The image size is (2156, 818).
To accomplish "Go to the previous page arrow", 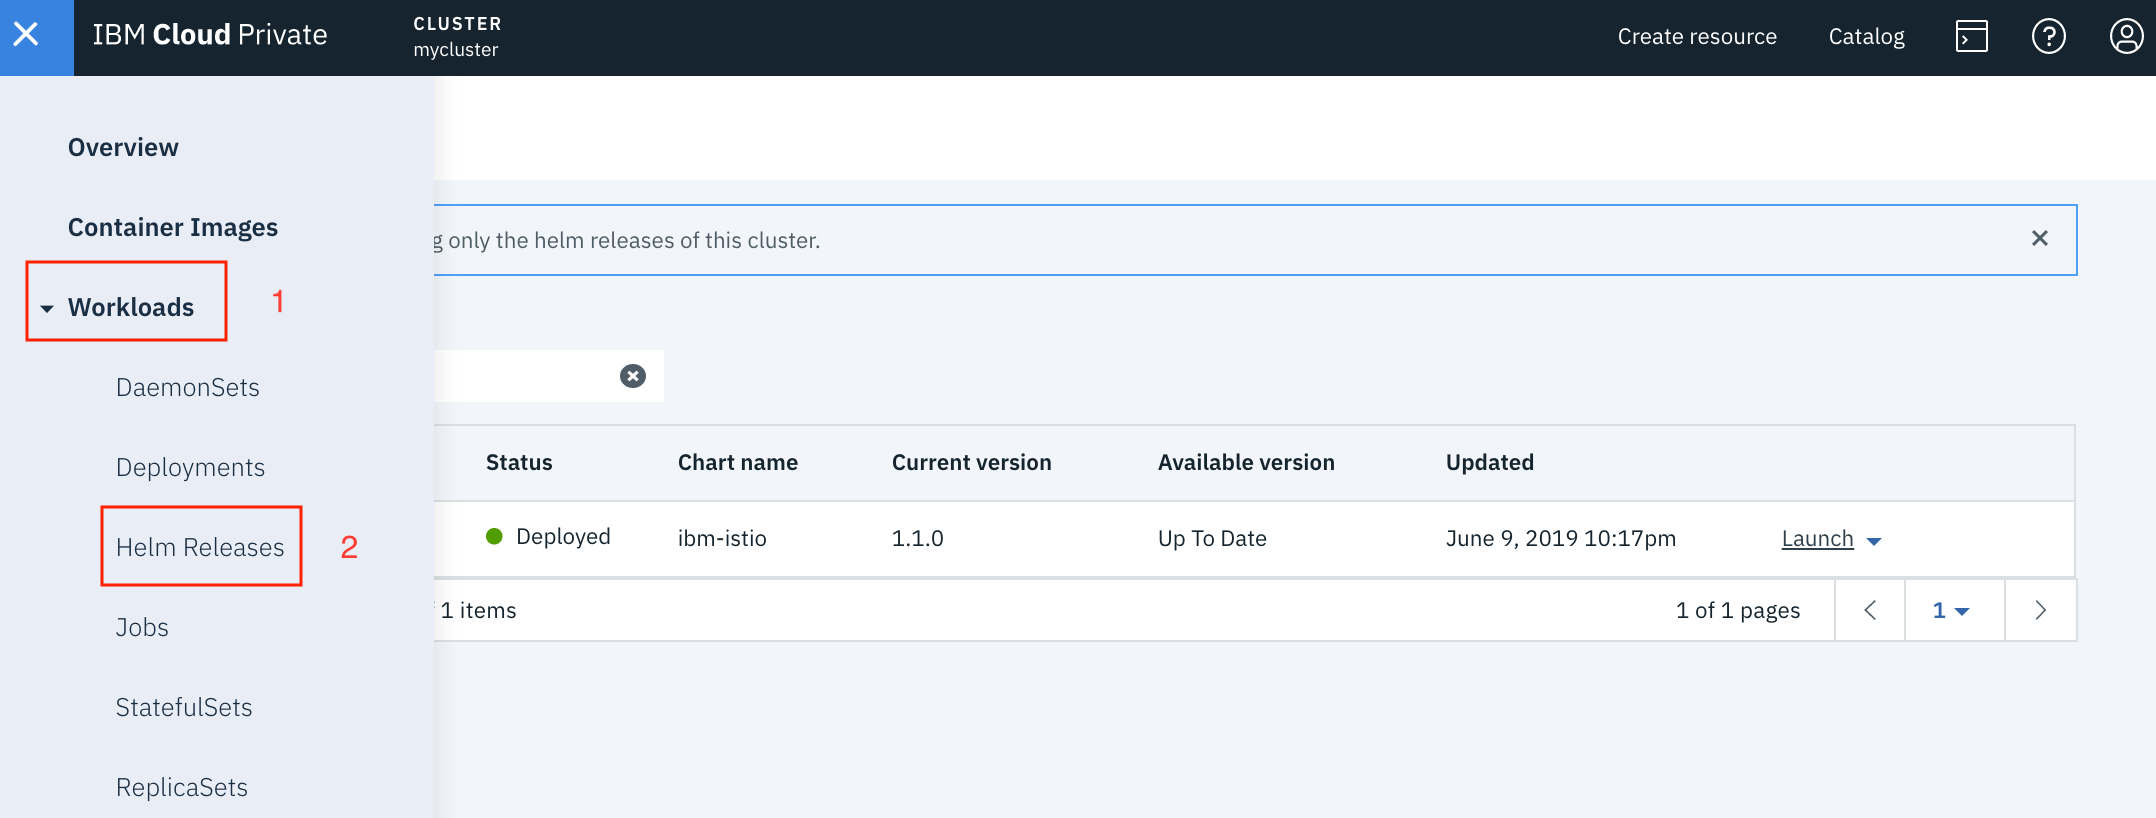I will [1870, 610].
